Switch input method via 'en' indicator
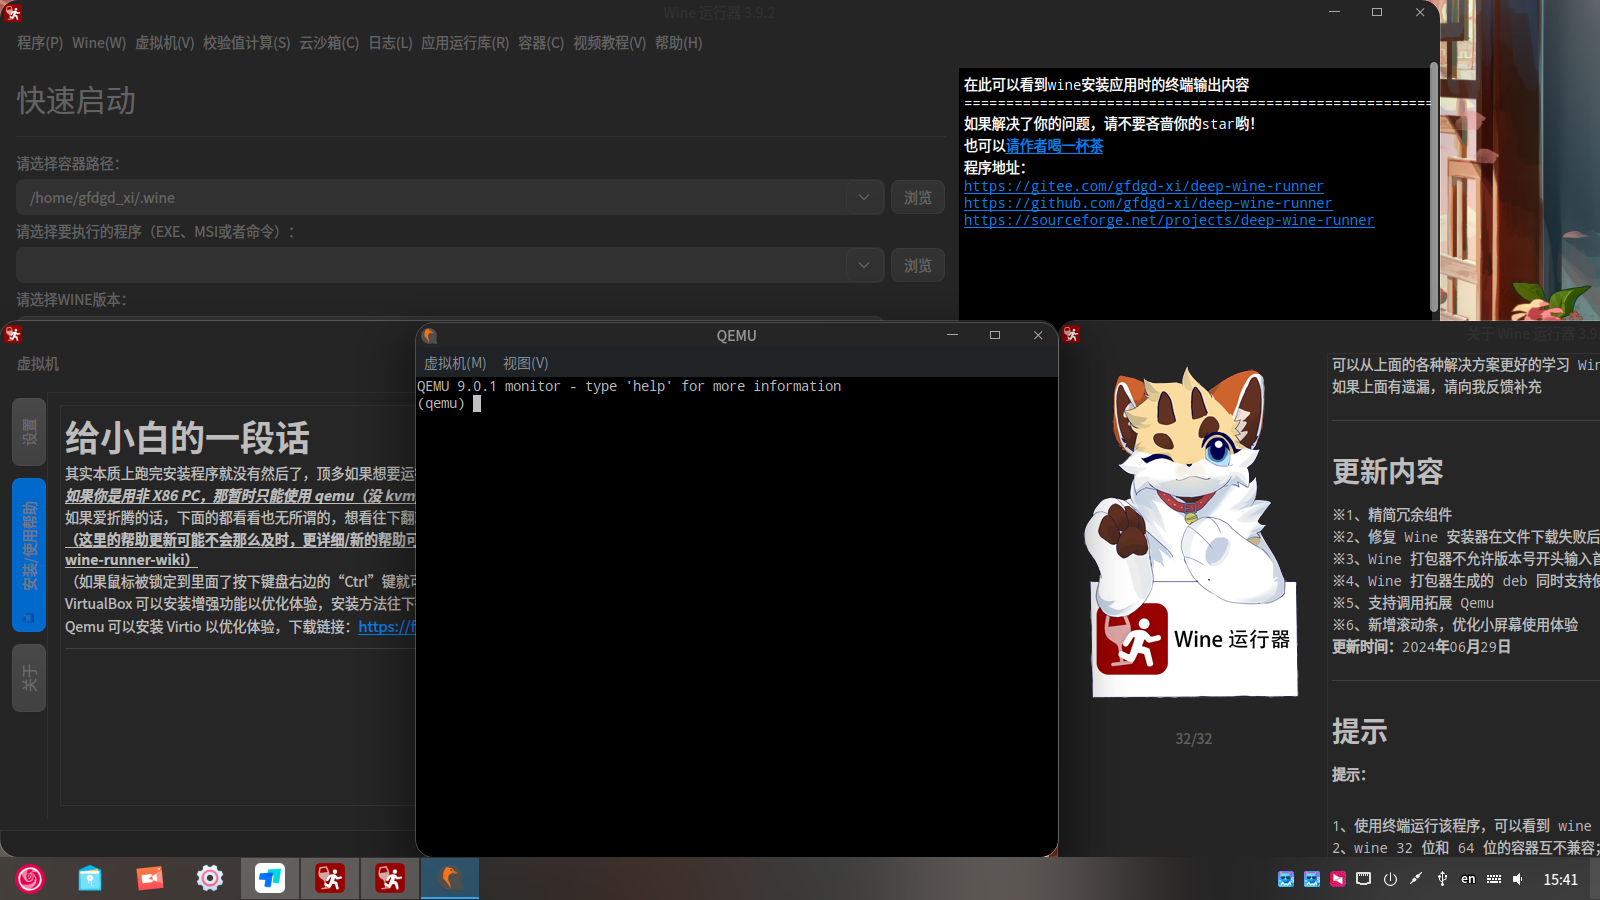 [x=1468, y=879]
